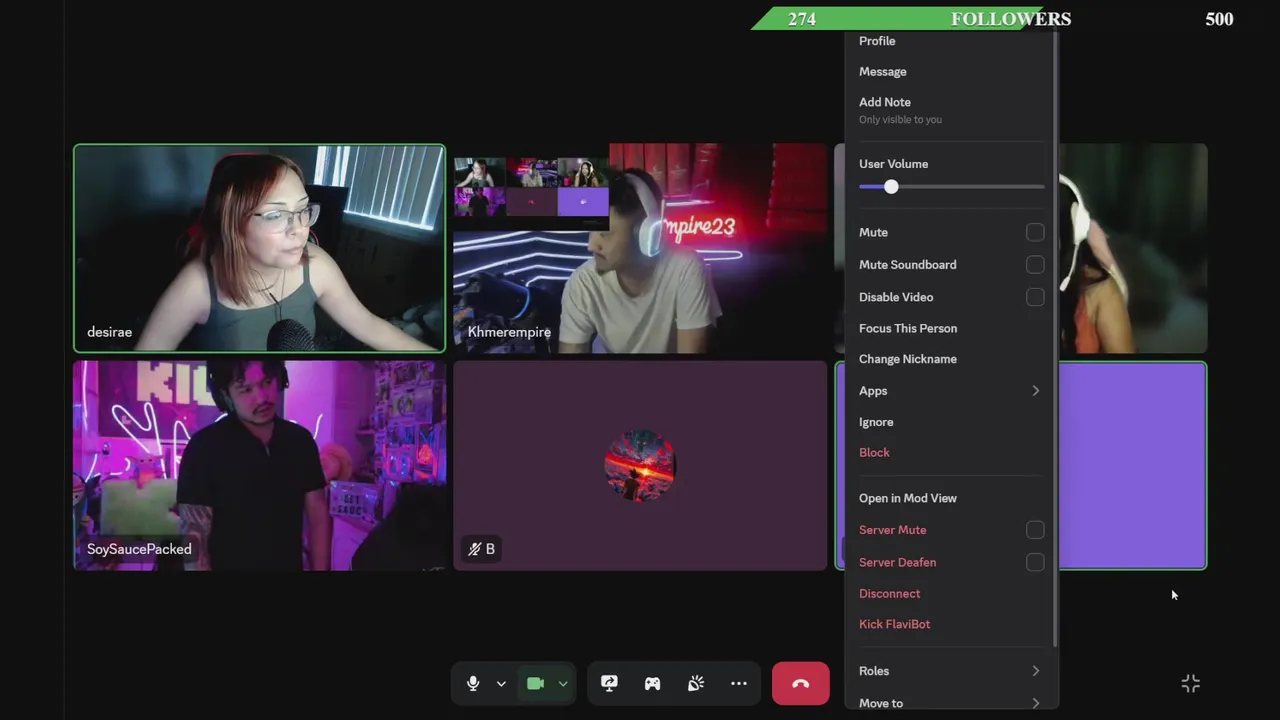Exit full screen using the collapse icon

[x=1190, y=684]
